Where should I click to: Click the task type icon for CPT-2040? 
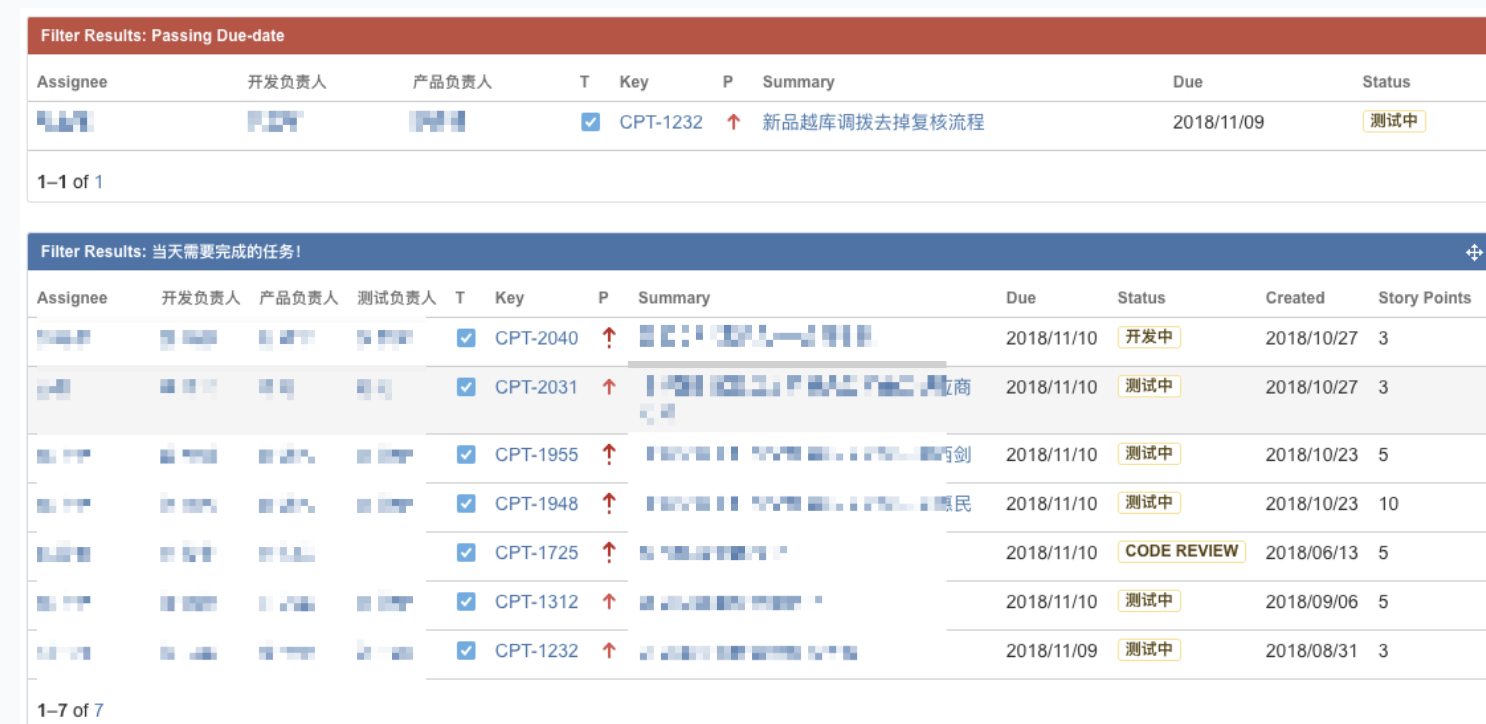466,338
